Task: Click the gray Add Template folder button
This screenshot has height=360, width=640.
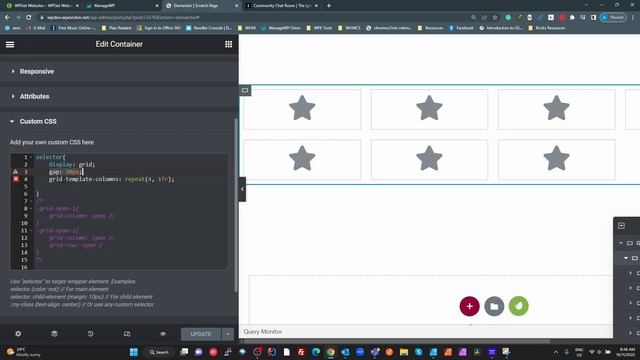Action: pos(494,306)
